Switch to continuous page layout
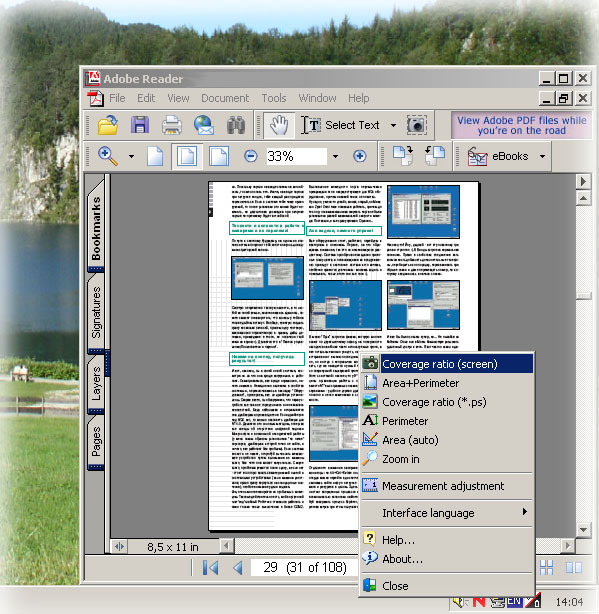 pyautogui.click(x=546, y=567)
